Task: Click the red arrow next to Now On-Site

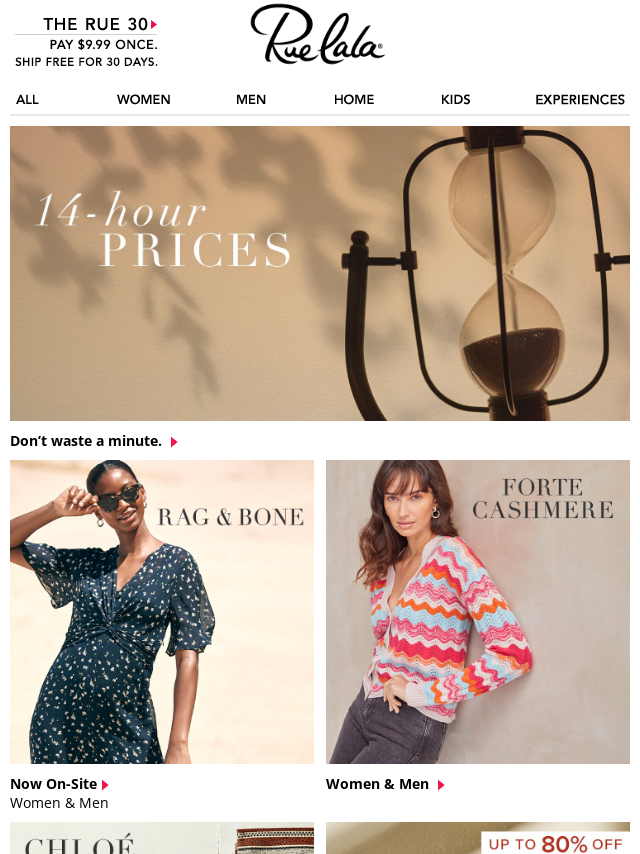Action: tap(106, 785)
